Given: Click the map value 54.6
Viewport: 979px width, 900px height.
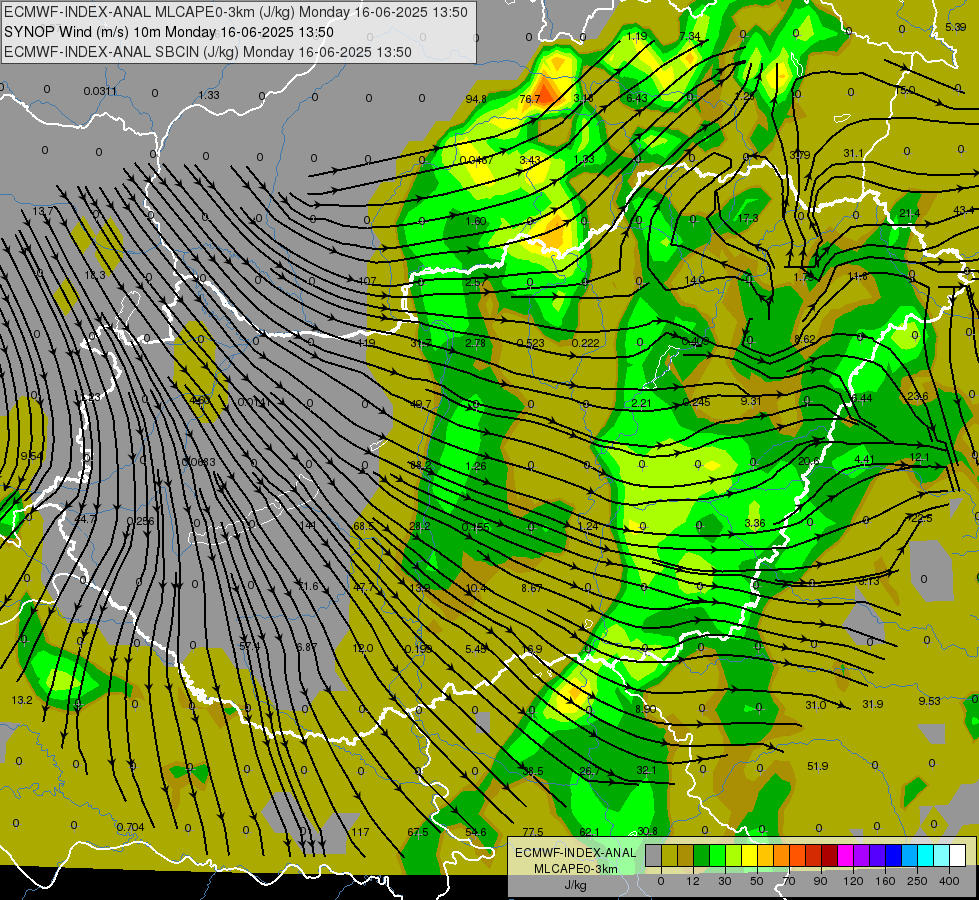Looking at the screenshot, I should (x=475, y=832).
